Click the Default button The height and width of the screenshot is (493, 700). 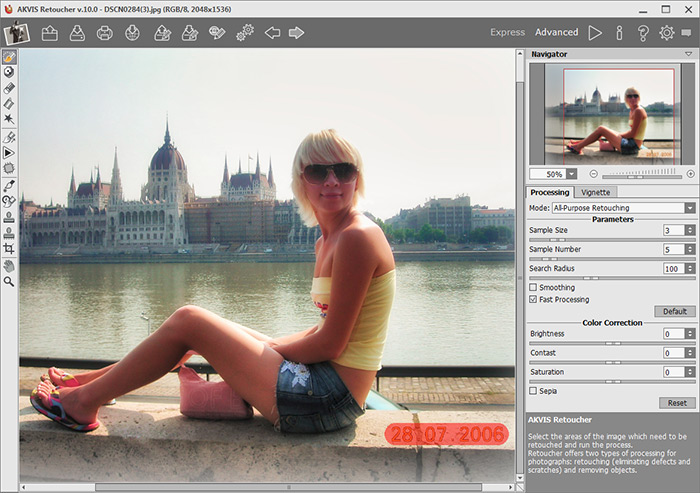(x=675, y=311)
